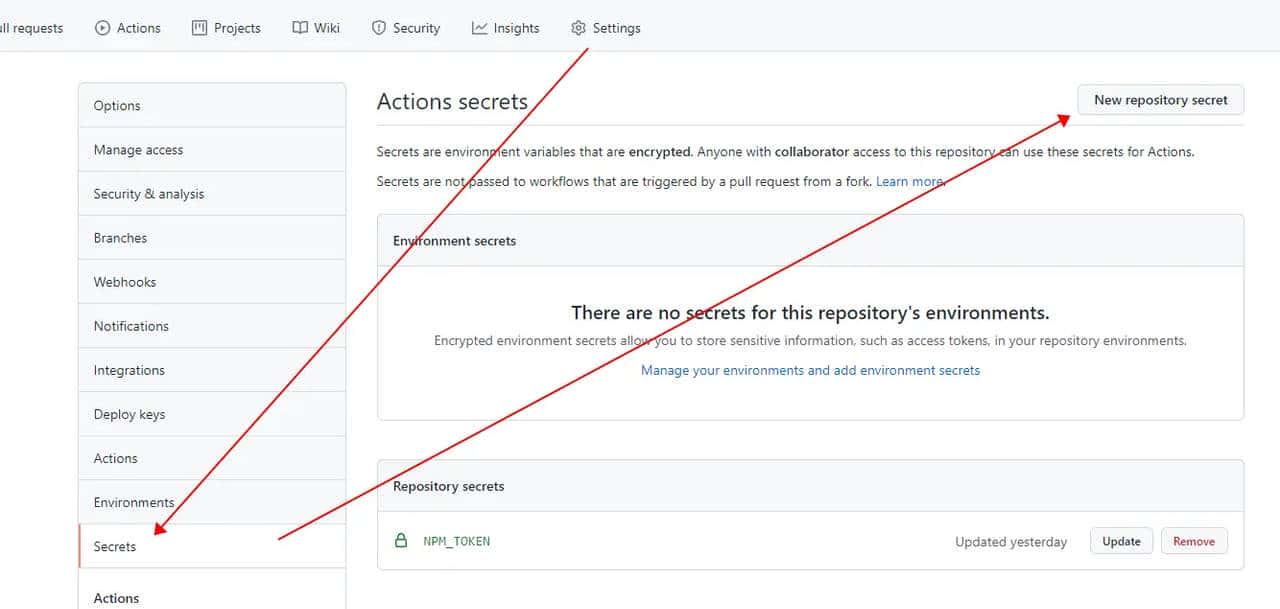This screenshot has height=609, width=1280.
Task: Select Options in the settings sidebar
Action: [117, 106]
